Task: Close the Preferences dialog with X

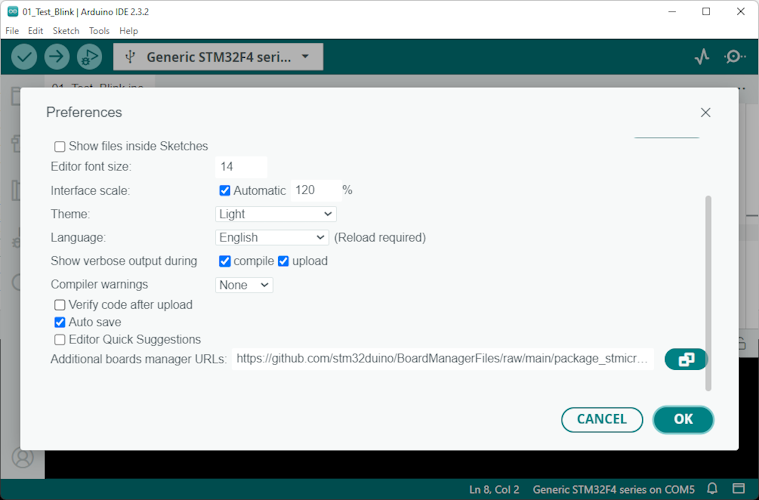Action: pos(705,112)
